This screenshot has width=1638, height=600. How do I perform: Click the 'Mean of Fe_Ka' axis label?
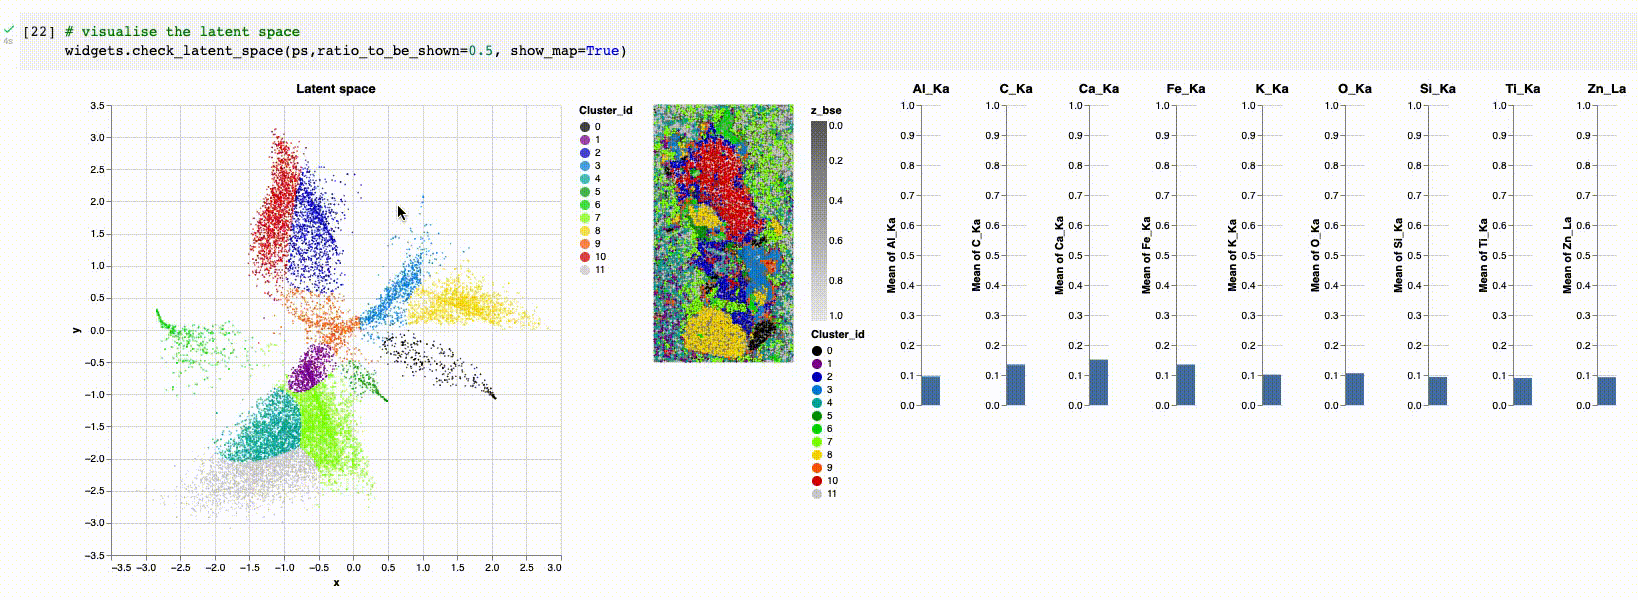tap(1146, 255)
